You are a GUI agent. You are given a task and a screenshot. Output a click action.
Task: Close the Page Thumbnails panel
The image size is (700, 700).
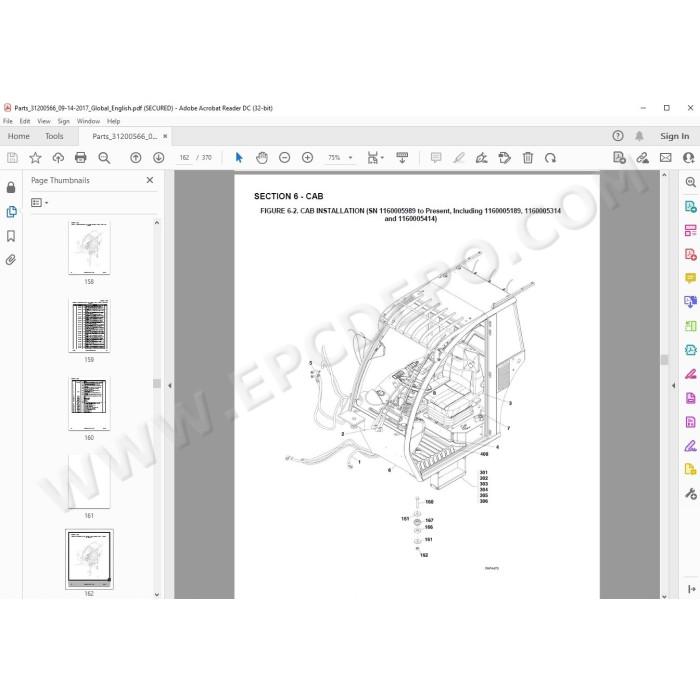[150, 180]
